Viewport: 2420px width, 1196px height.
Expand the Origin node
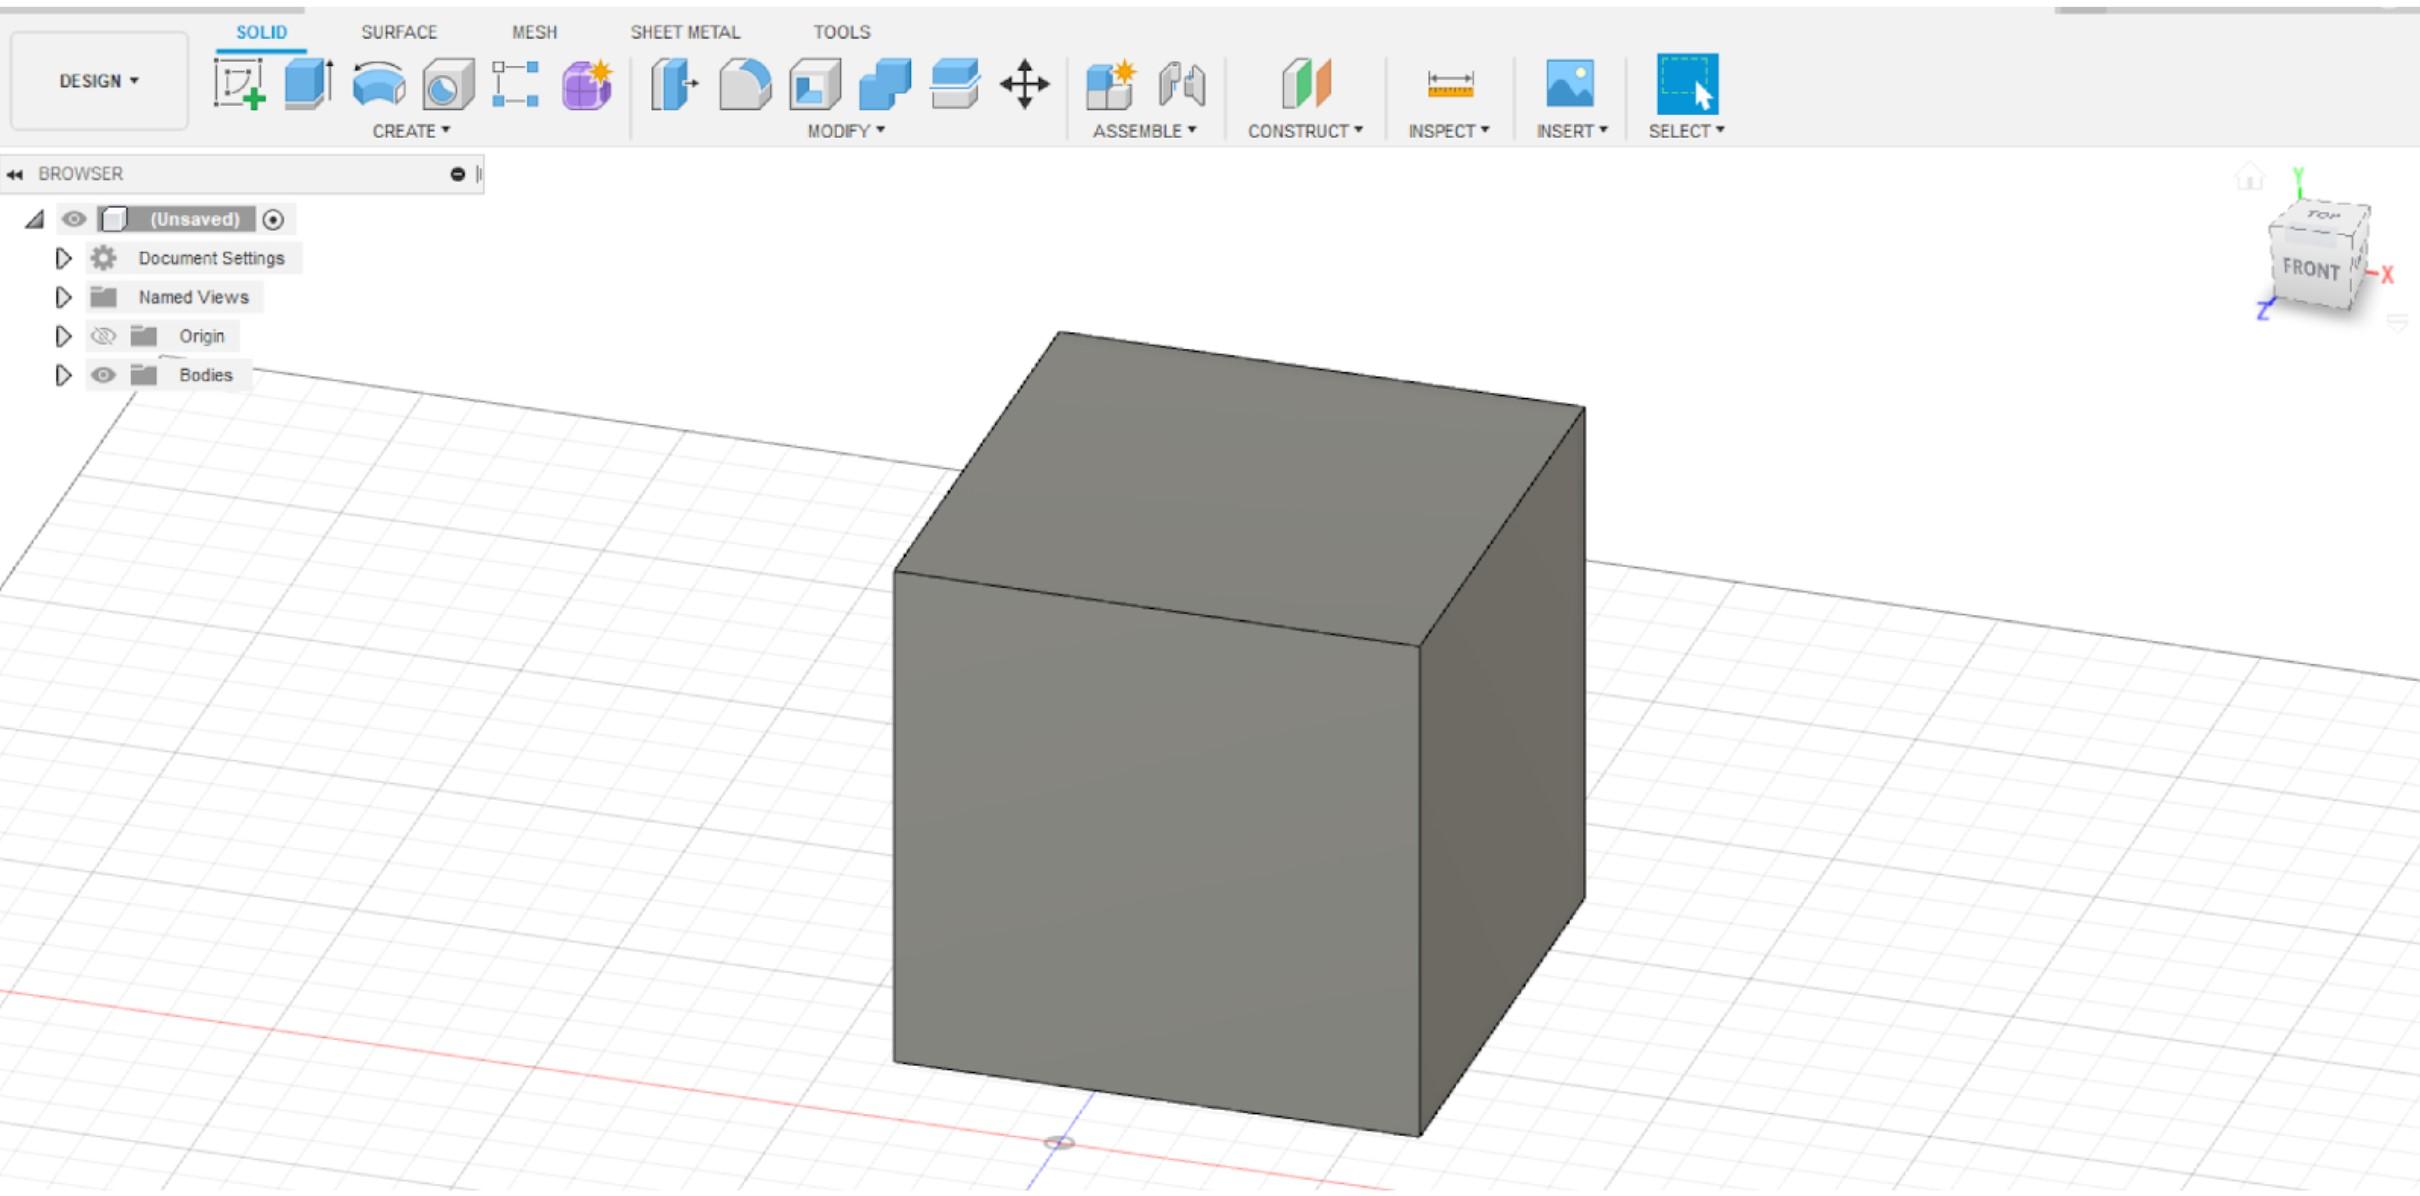[63, 336]
